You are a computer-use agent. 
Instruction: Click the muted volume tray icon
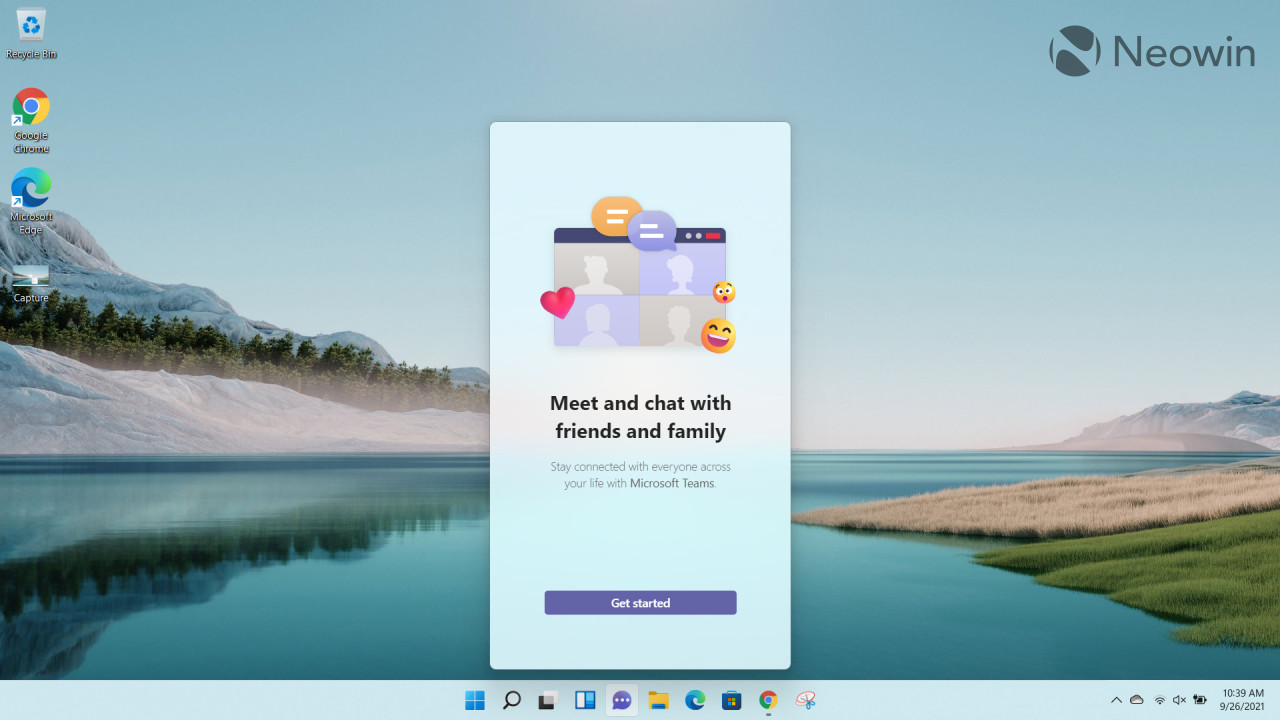click(x=1179, y=700)
